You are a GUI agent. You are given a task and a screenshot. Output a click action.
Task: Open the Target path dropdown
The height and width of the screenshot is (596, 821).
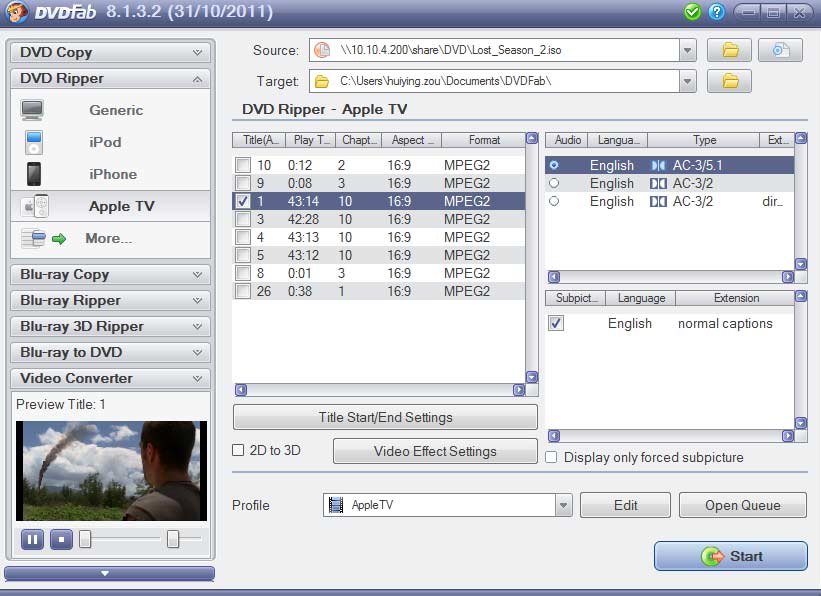tap(687, 81)
